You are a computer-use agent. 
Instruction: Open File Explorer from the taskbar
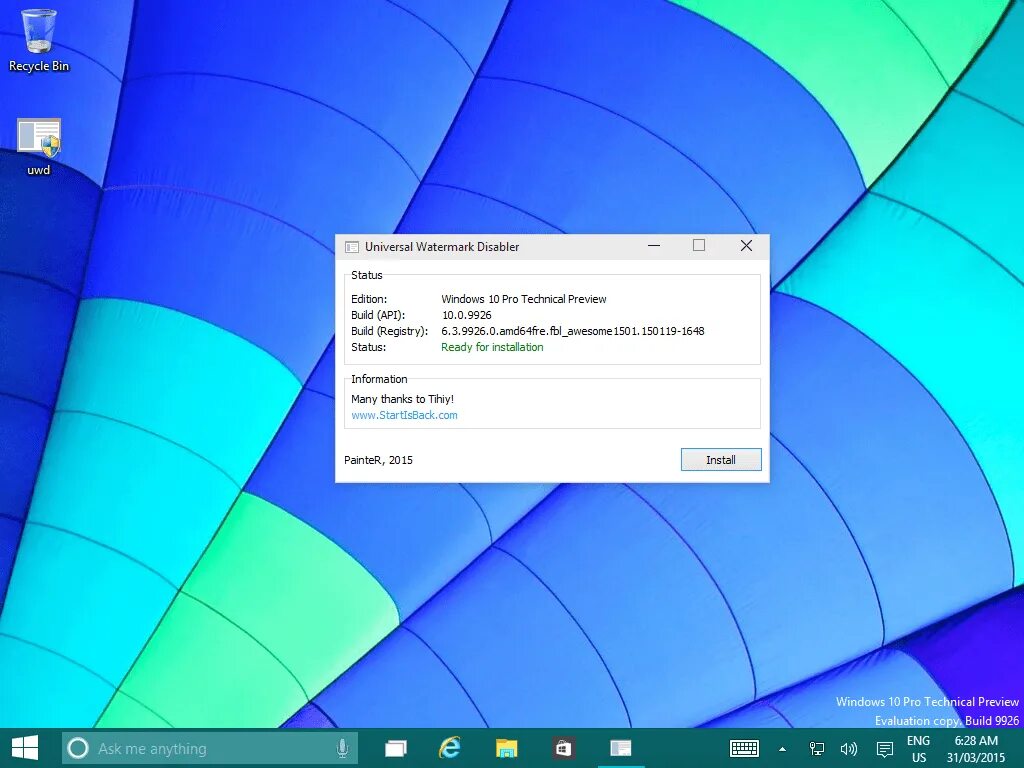point(506,748)
